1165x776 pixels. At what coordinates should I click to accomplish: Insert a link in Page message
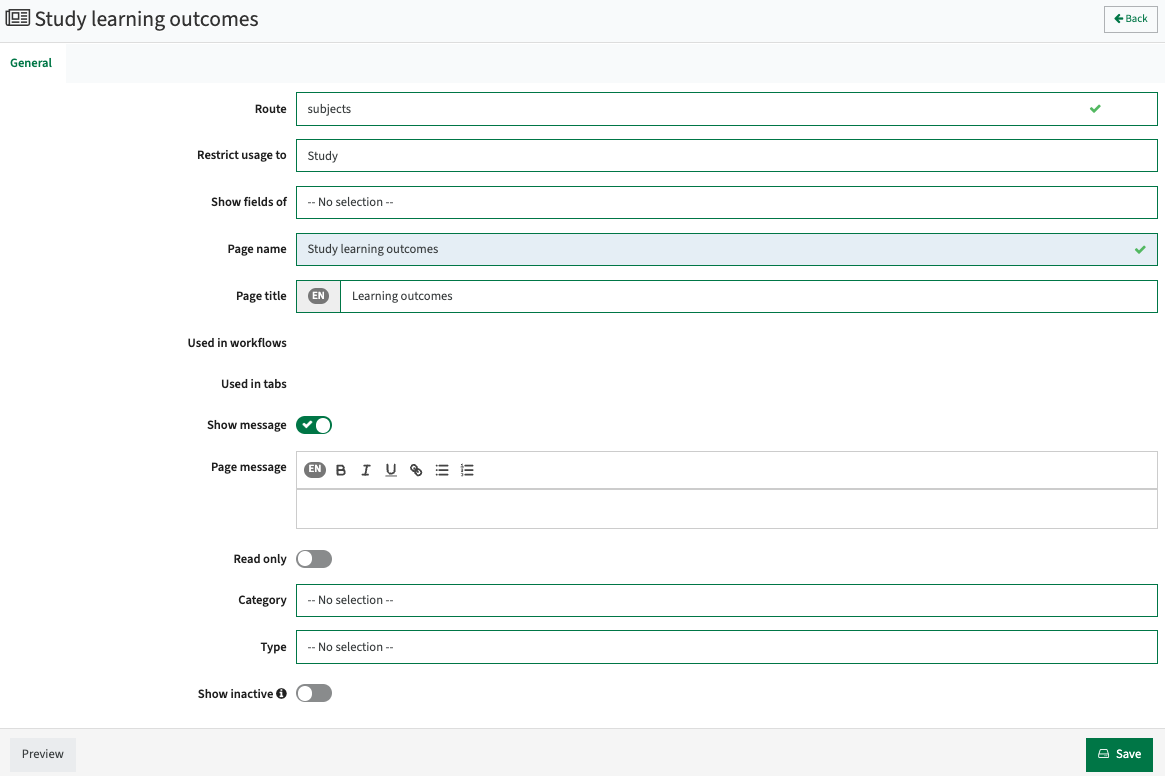click(416, 470)
